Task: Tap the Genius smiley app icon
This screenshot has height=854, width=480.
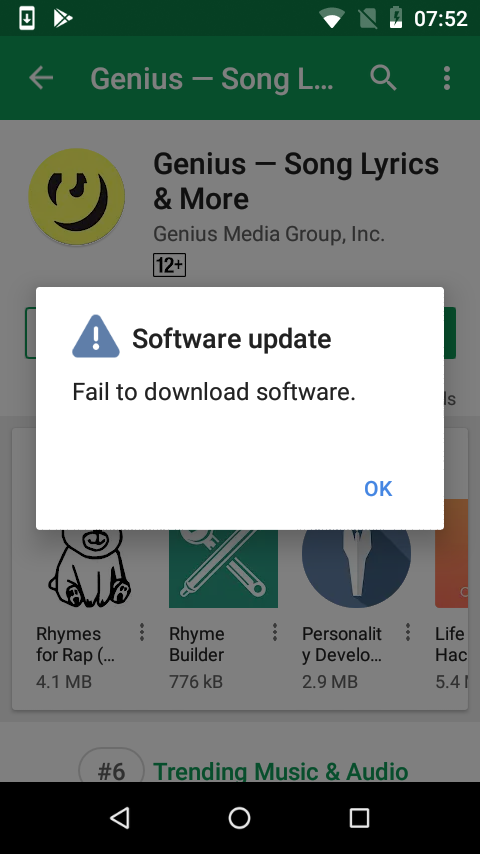Action: point(76,196)
